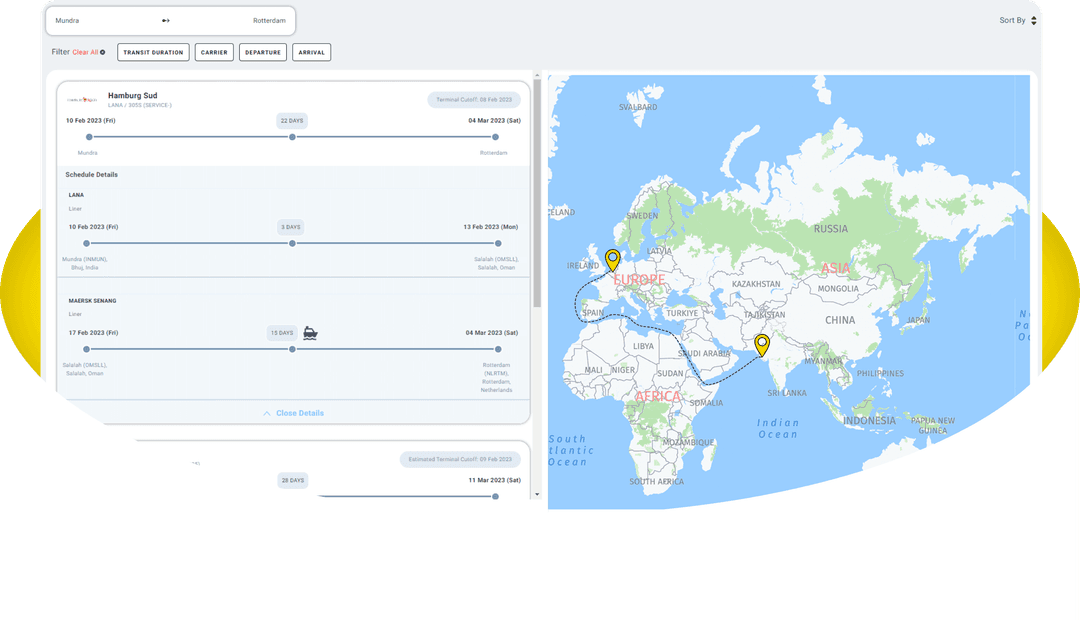Click the Clear All filter link
1080x620 pixels.
click(x=85, y=52)
